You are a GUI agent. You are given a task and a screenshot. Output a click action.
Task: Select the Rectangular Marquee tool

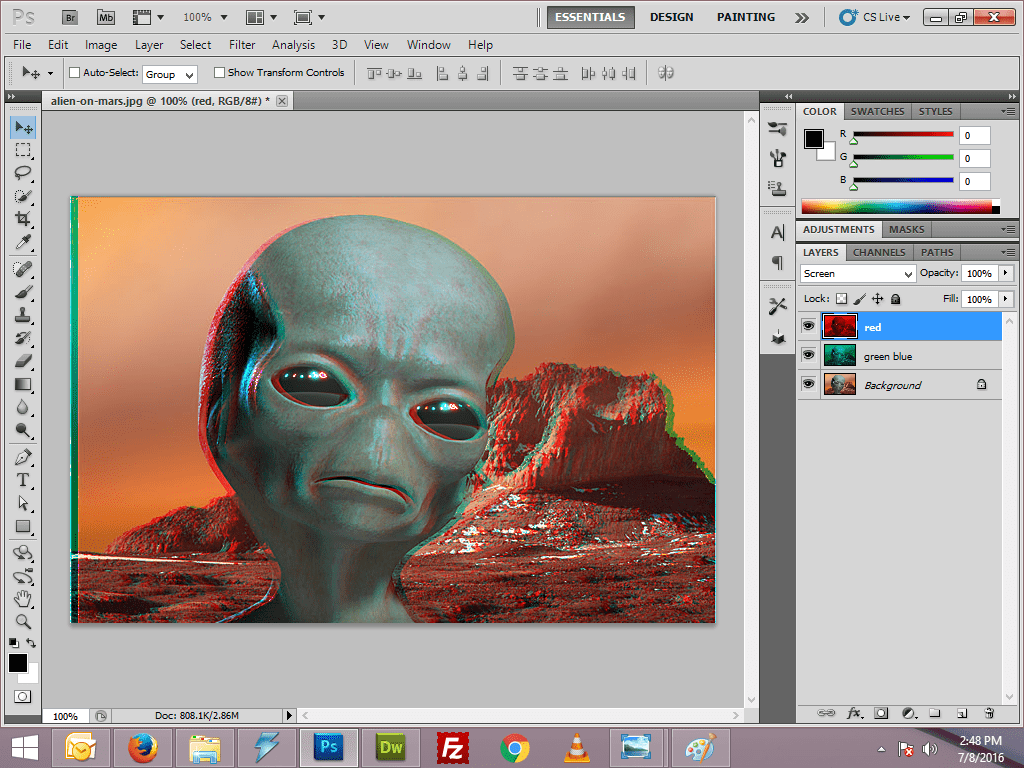pyautogui.click(x=23, y=150)
